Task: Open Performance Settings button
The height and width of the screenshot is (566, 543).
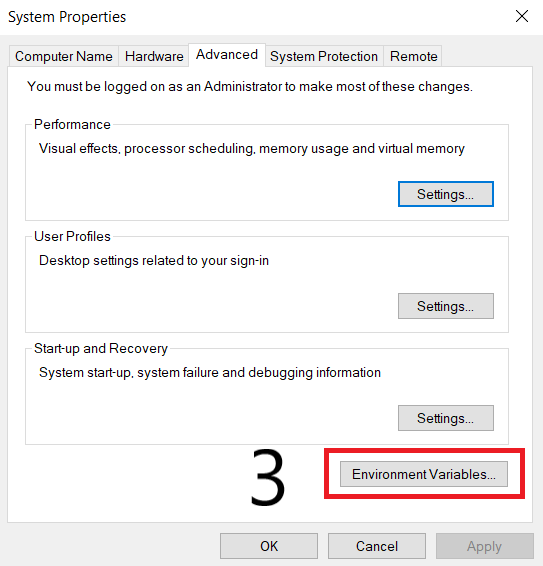Action: [x=446, y=194]
